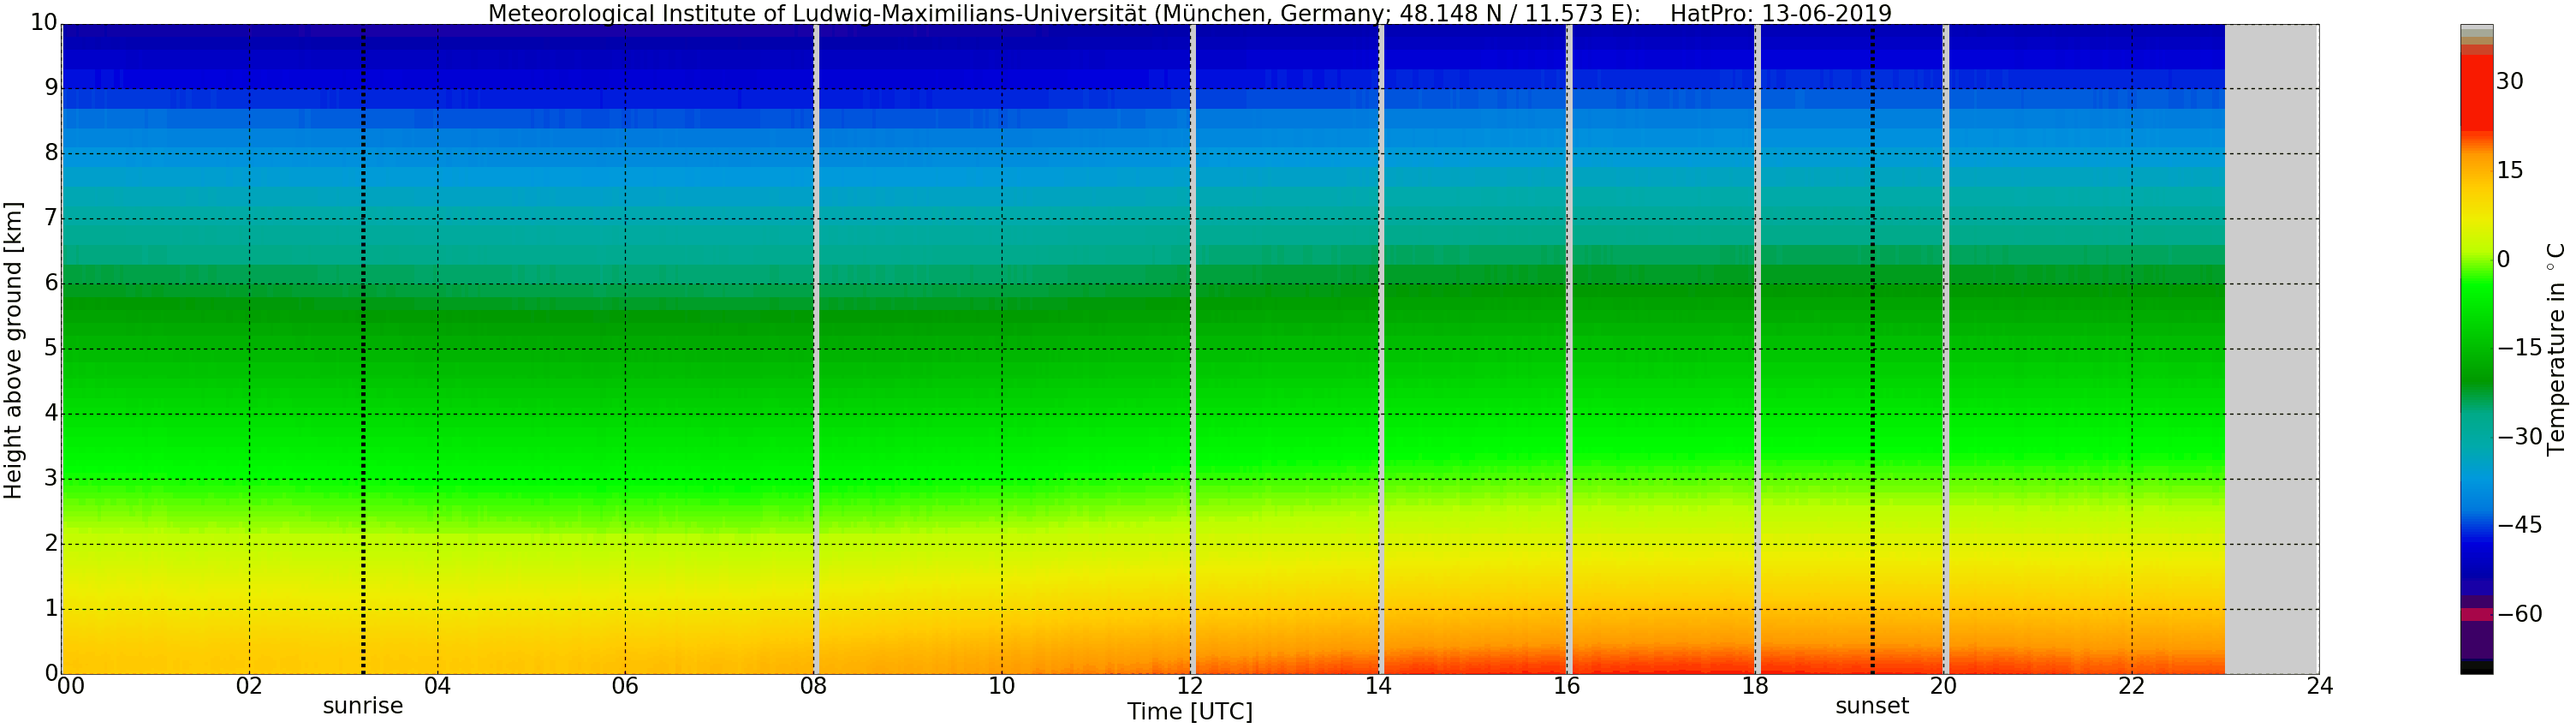Click the 'sunrise' label below the time axis
This screenshot has height=728, width=2576.
tap(363, 706)
